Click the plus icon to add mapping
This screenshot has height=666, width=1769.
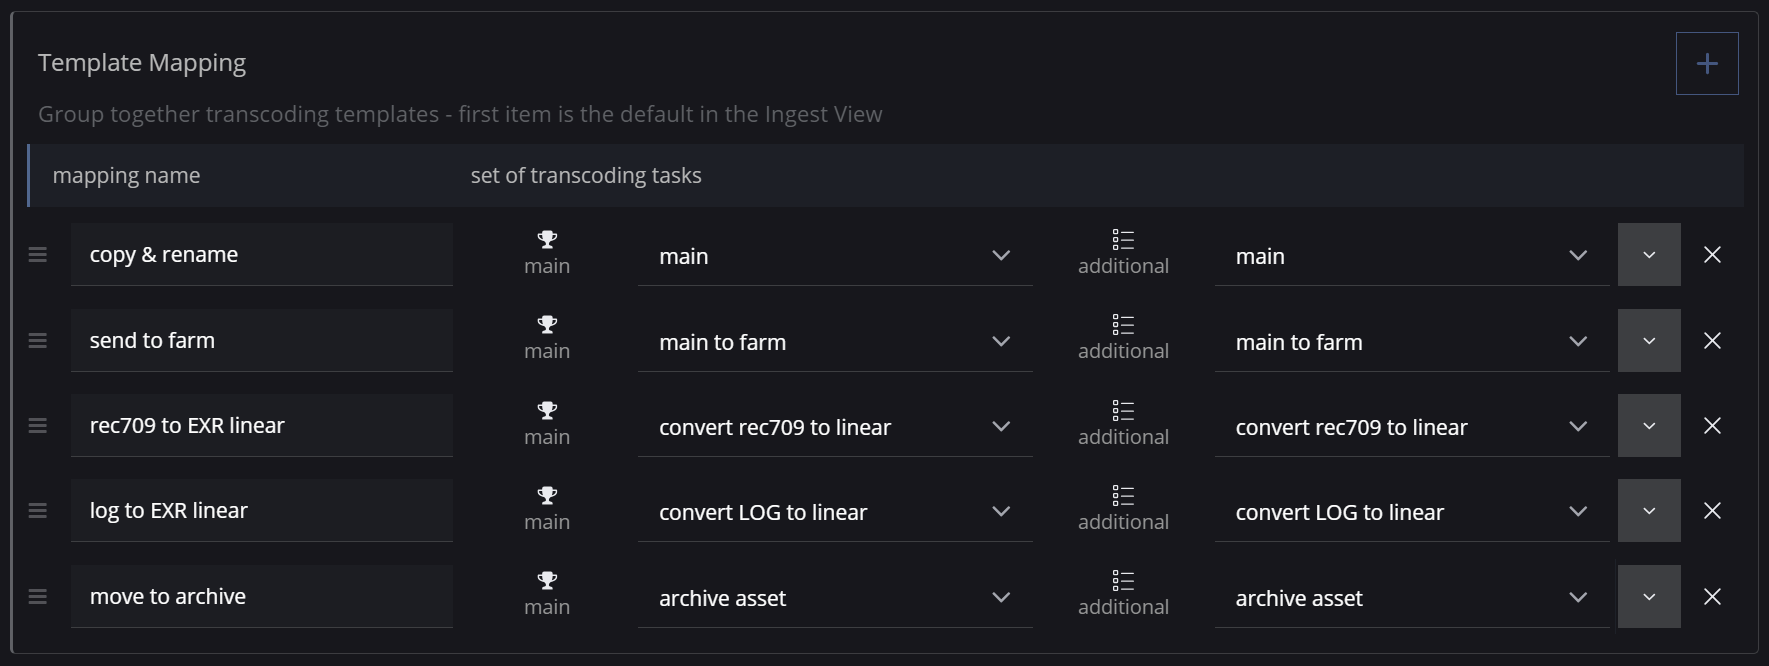pyautogui.click(x=1707, y=64)
